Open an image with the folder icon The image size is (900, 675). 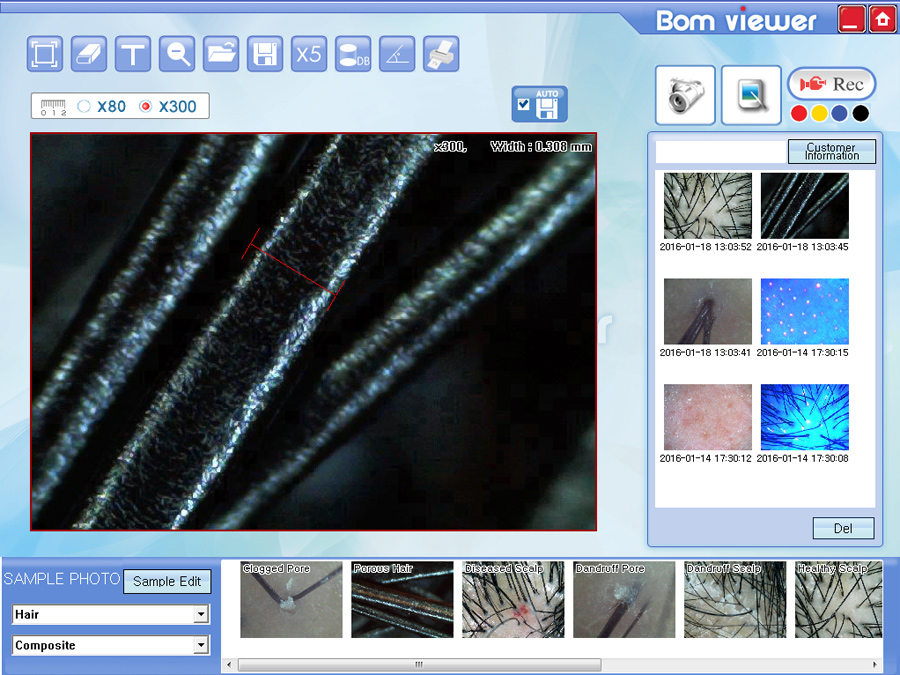point(221,54)
